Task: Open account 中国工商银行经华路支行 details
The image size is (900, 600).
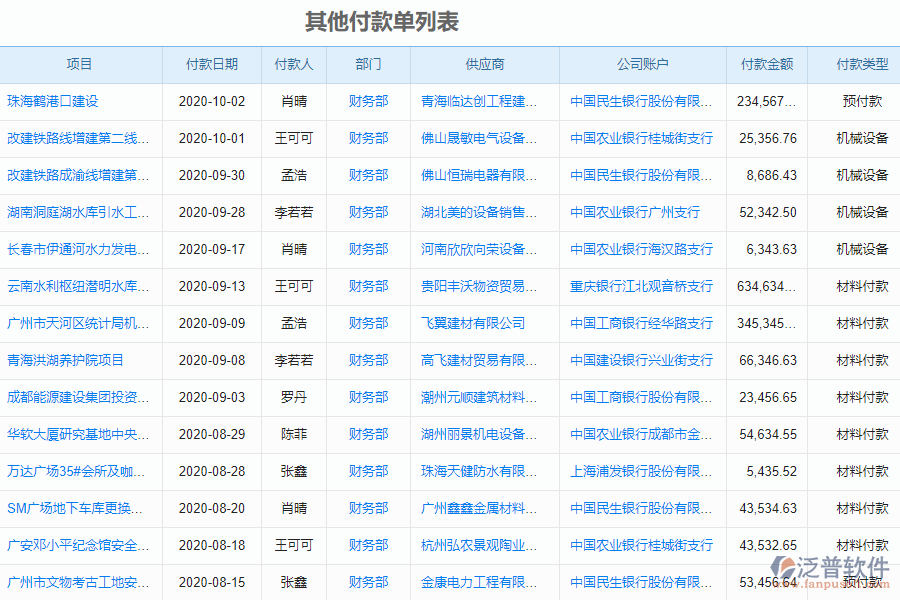Action: point(643,323)
